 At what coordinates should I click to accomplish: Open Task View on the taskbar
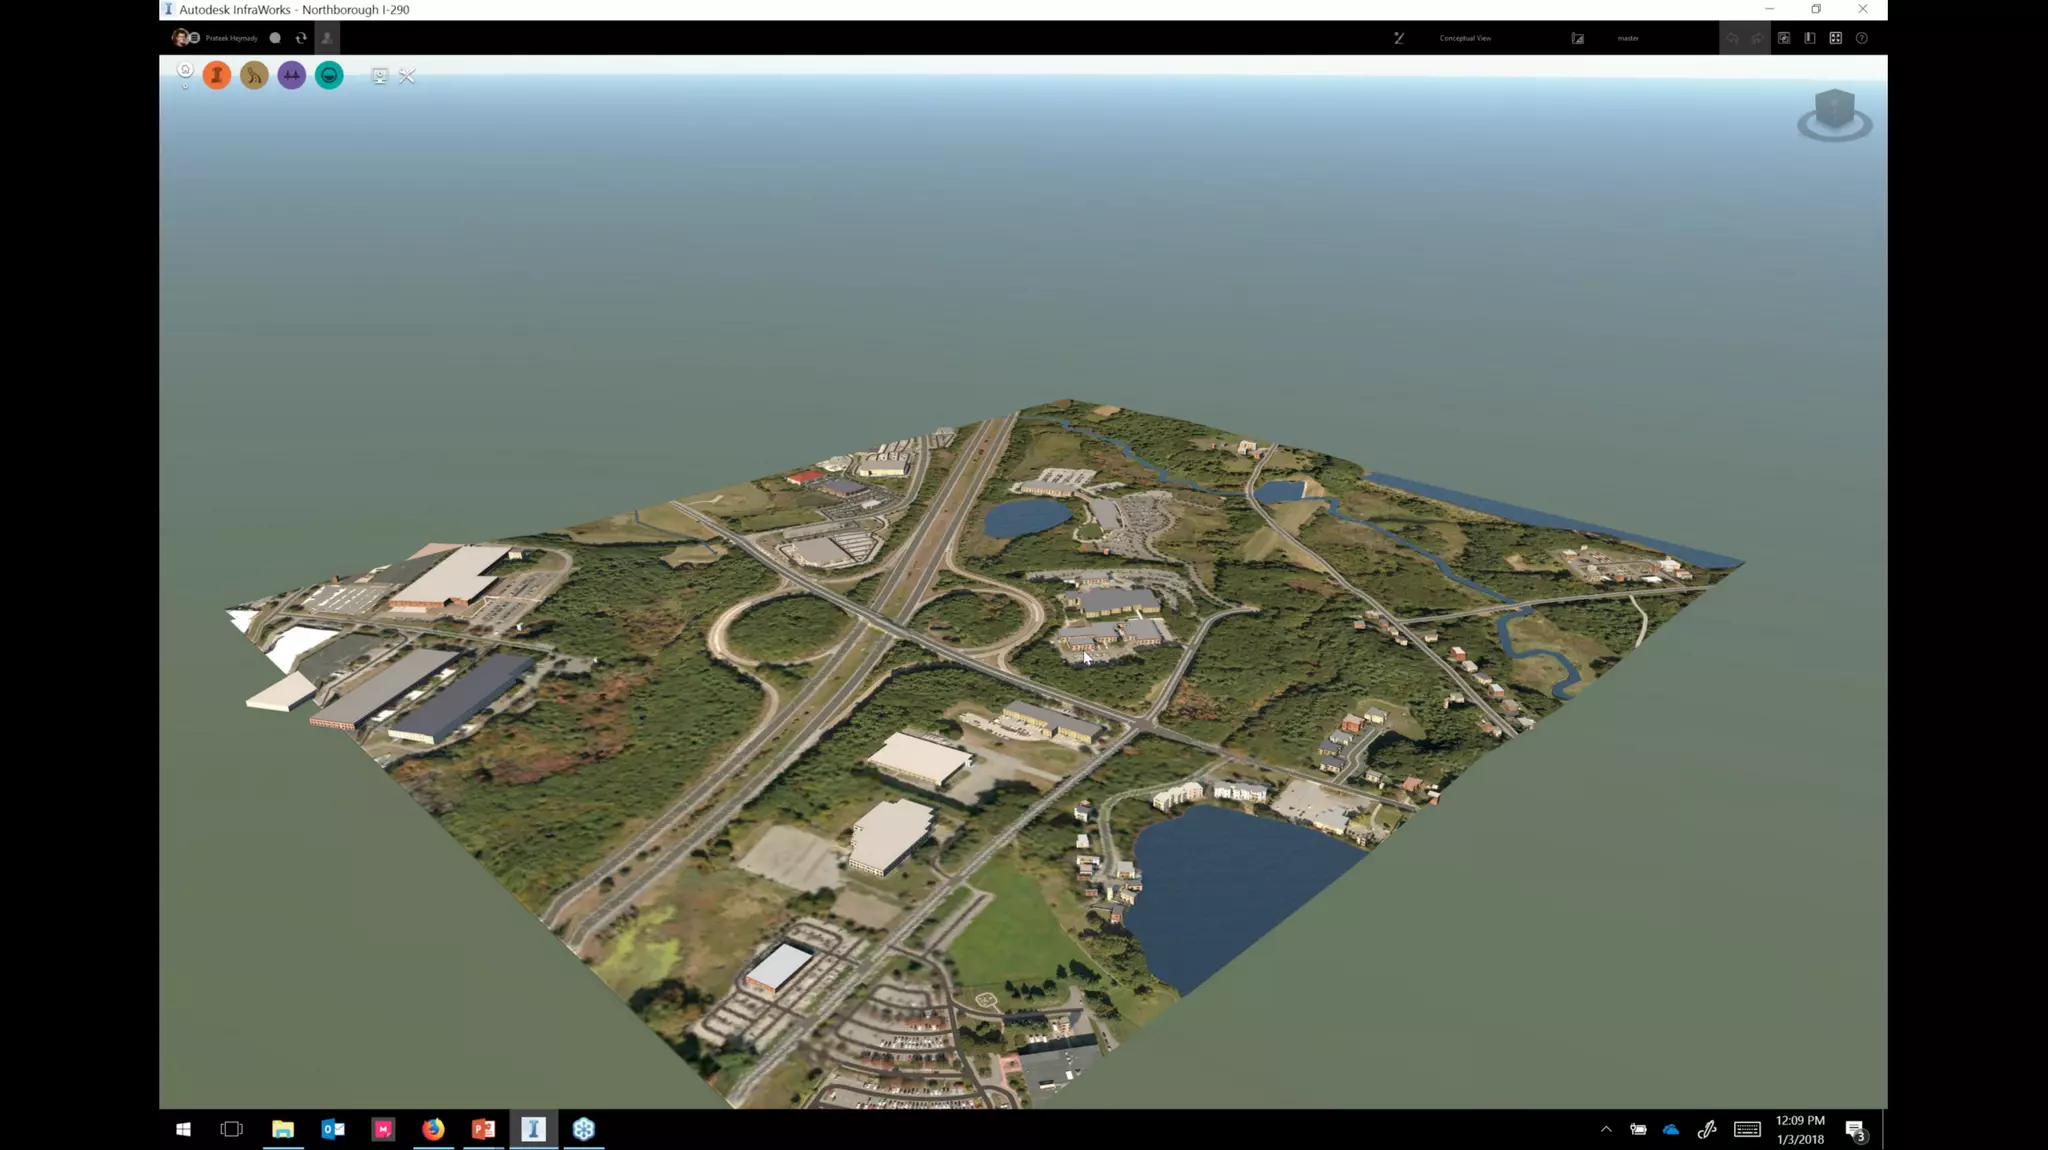point(232,1129)
